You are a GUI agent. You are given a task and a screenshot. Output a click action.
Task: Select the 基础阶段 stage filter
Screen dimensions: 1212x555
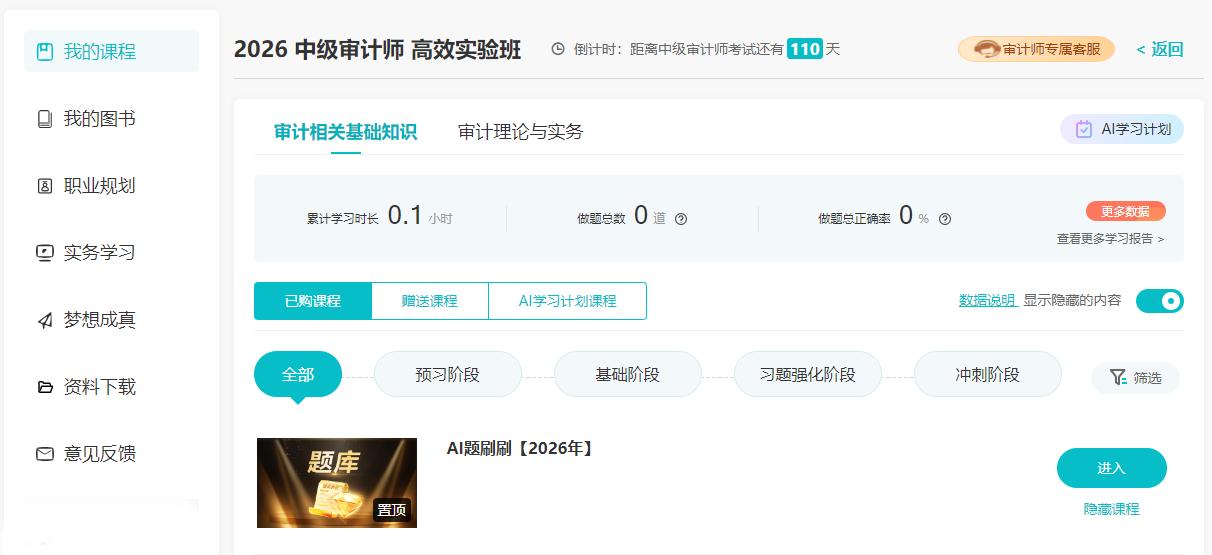628,375
